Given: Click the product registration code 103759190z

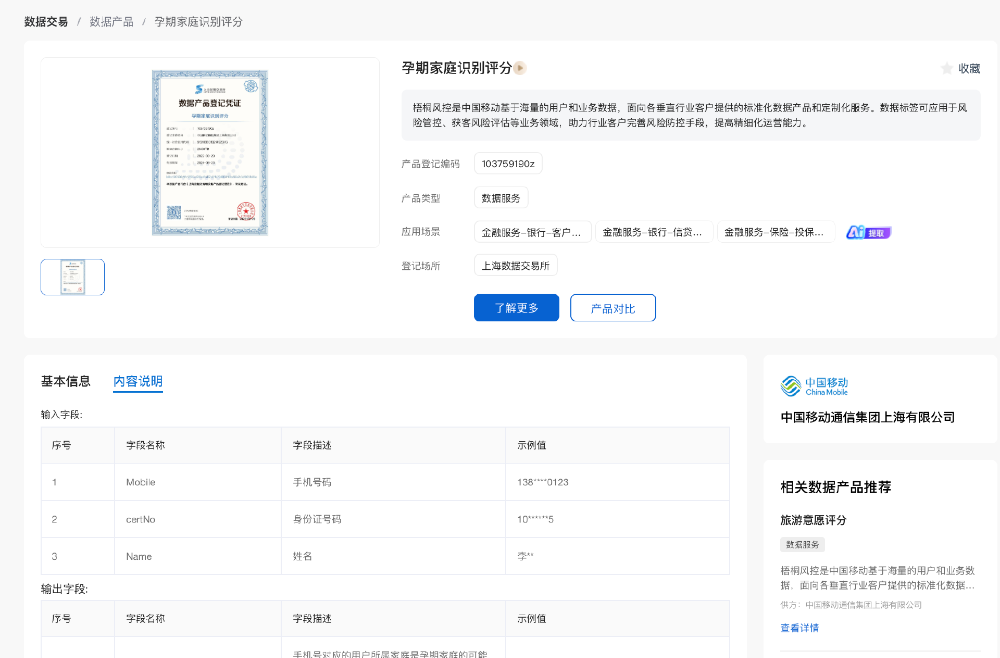Looking at the screenshot, I should click(x=508, y=164).
